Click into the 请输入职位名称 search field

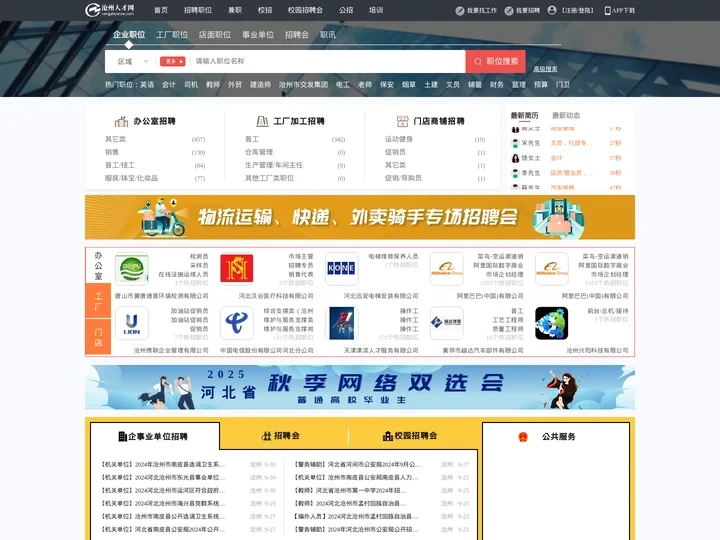tap(329, 62)
